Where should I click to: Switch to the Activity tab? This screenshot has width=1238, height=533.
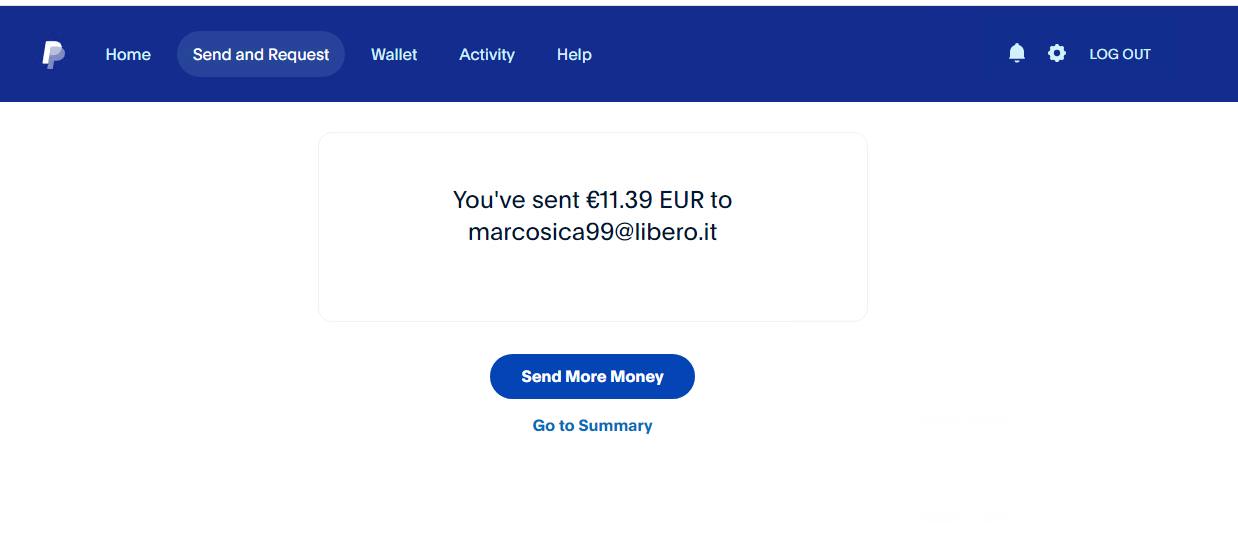[487, 55]
